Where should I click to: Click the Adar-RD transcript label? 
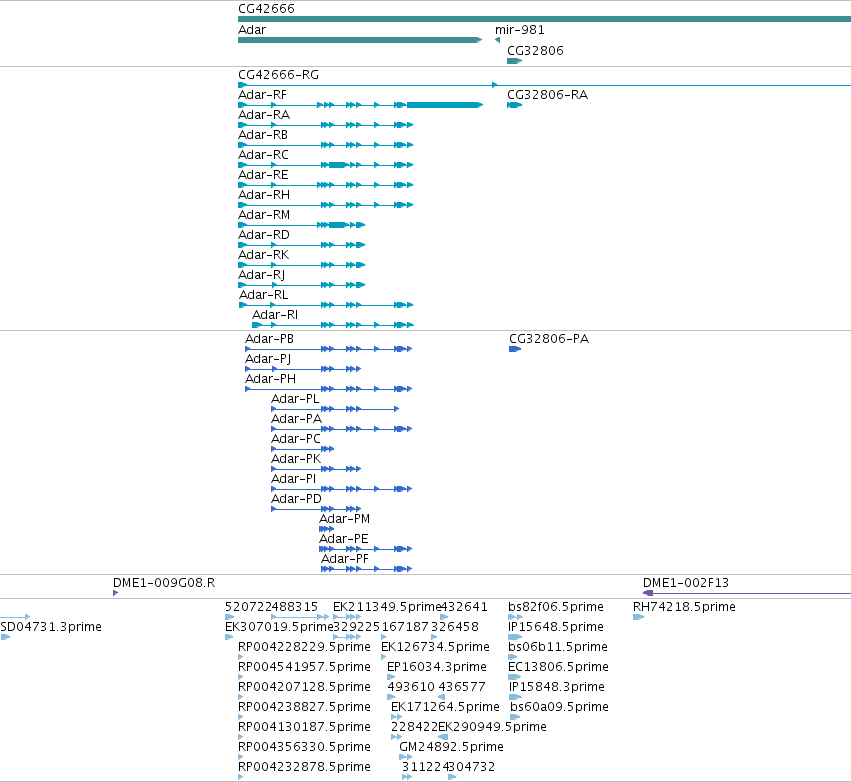point(264,235)
